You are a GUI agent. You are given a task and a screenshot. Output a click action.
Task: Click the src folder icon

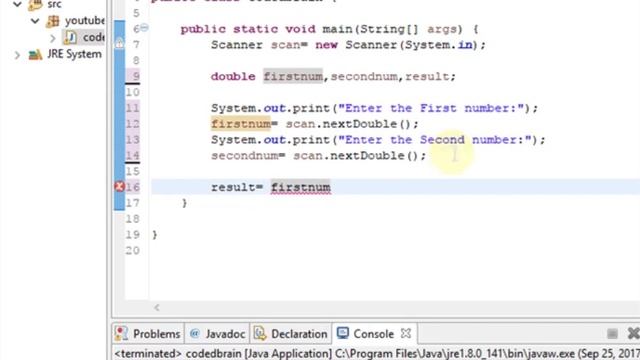(35, 5)
